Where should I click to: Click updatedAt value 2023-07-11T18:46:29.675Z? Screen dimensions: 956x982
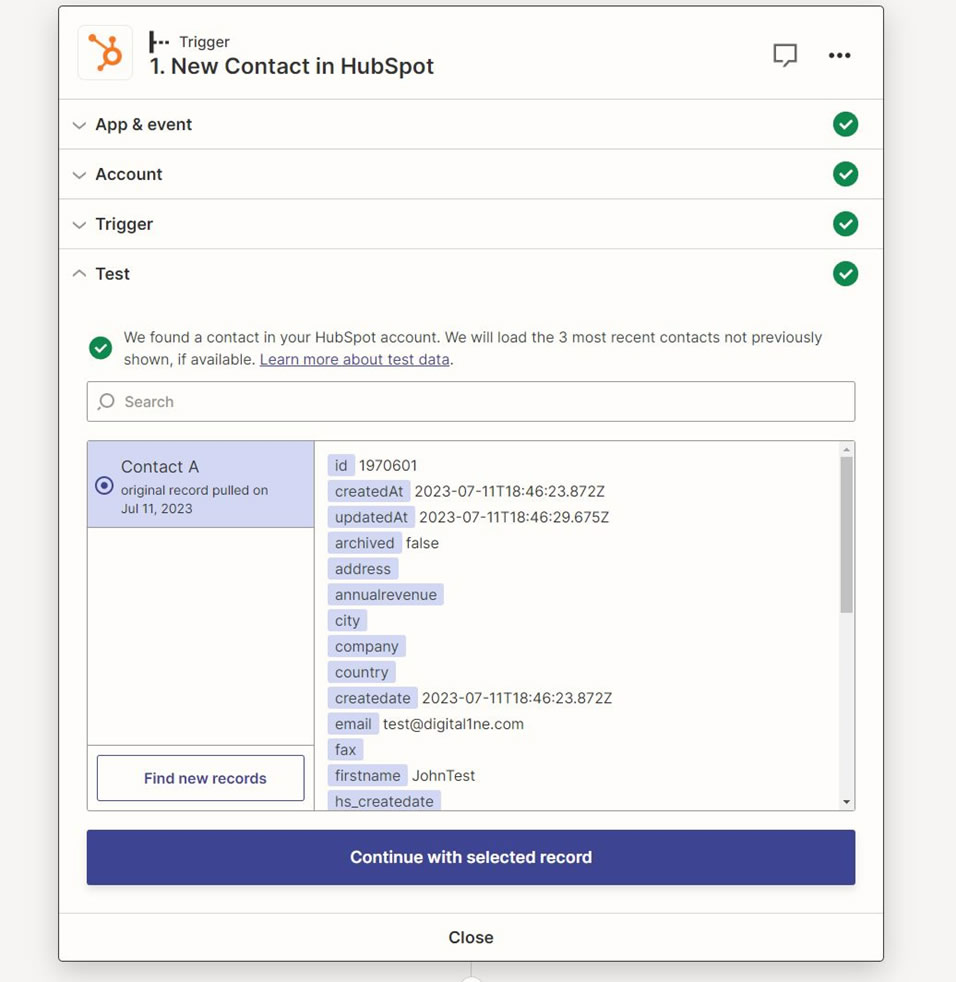[x=514, y=517]
